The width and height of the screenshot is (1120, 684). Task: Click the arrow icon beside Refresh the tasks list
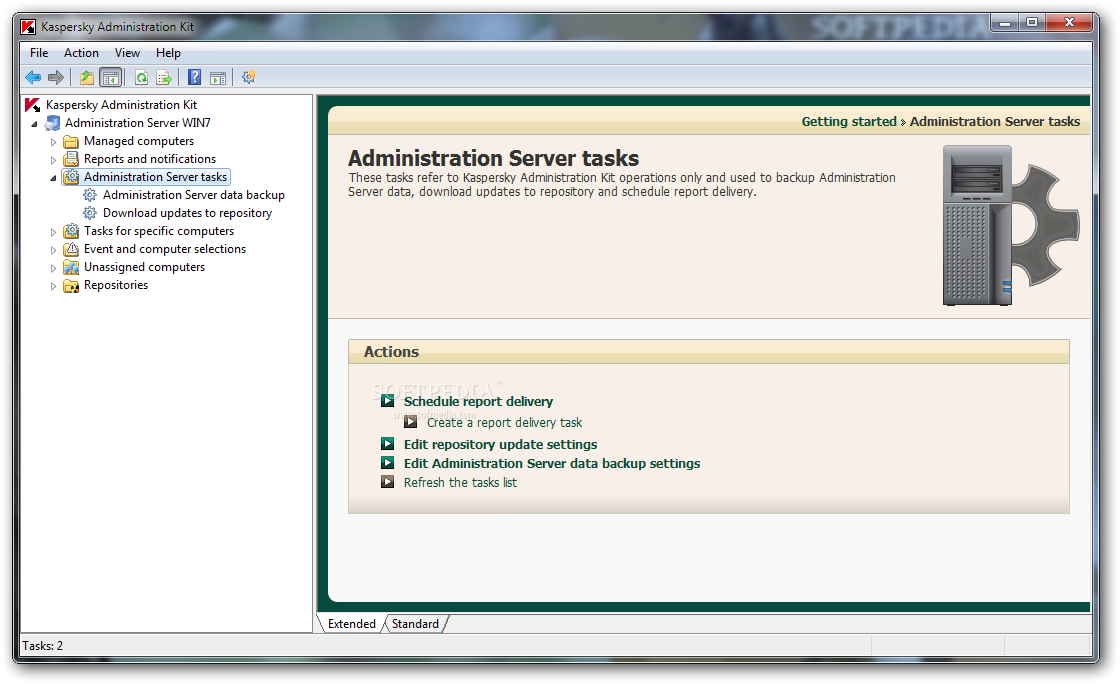(388, 482)
